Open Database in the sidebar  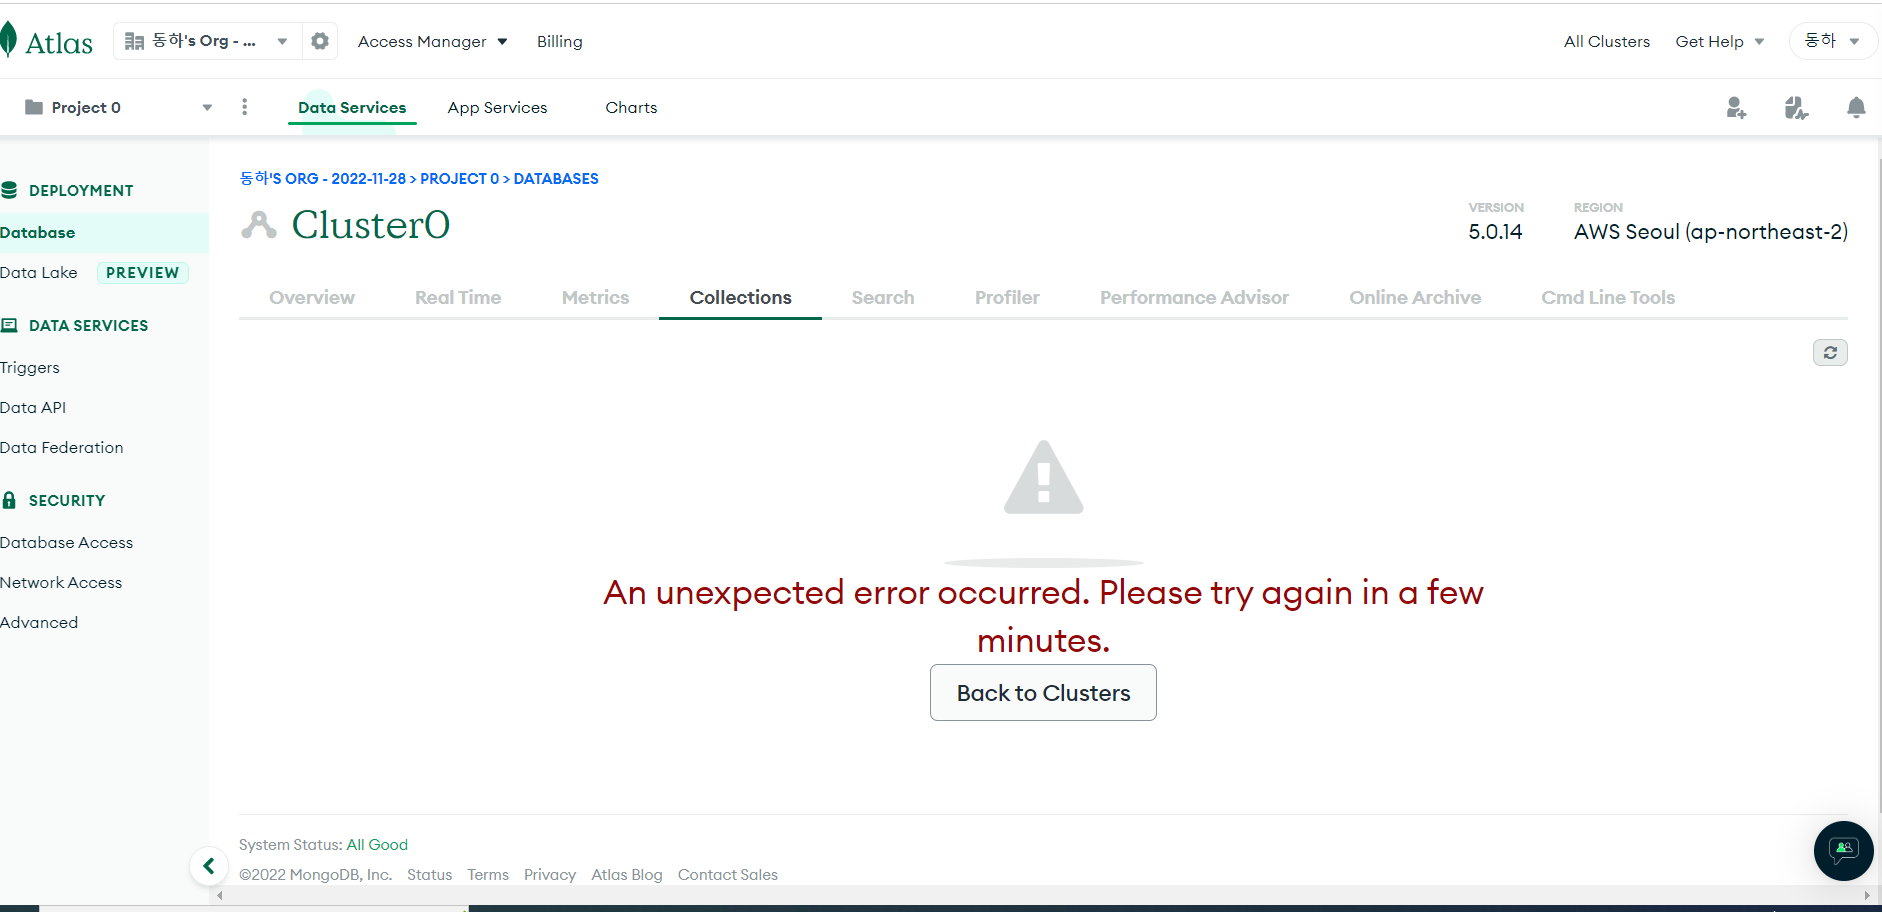pyautogui.click(x=104, y=232)
